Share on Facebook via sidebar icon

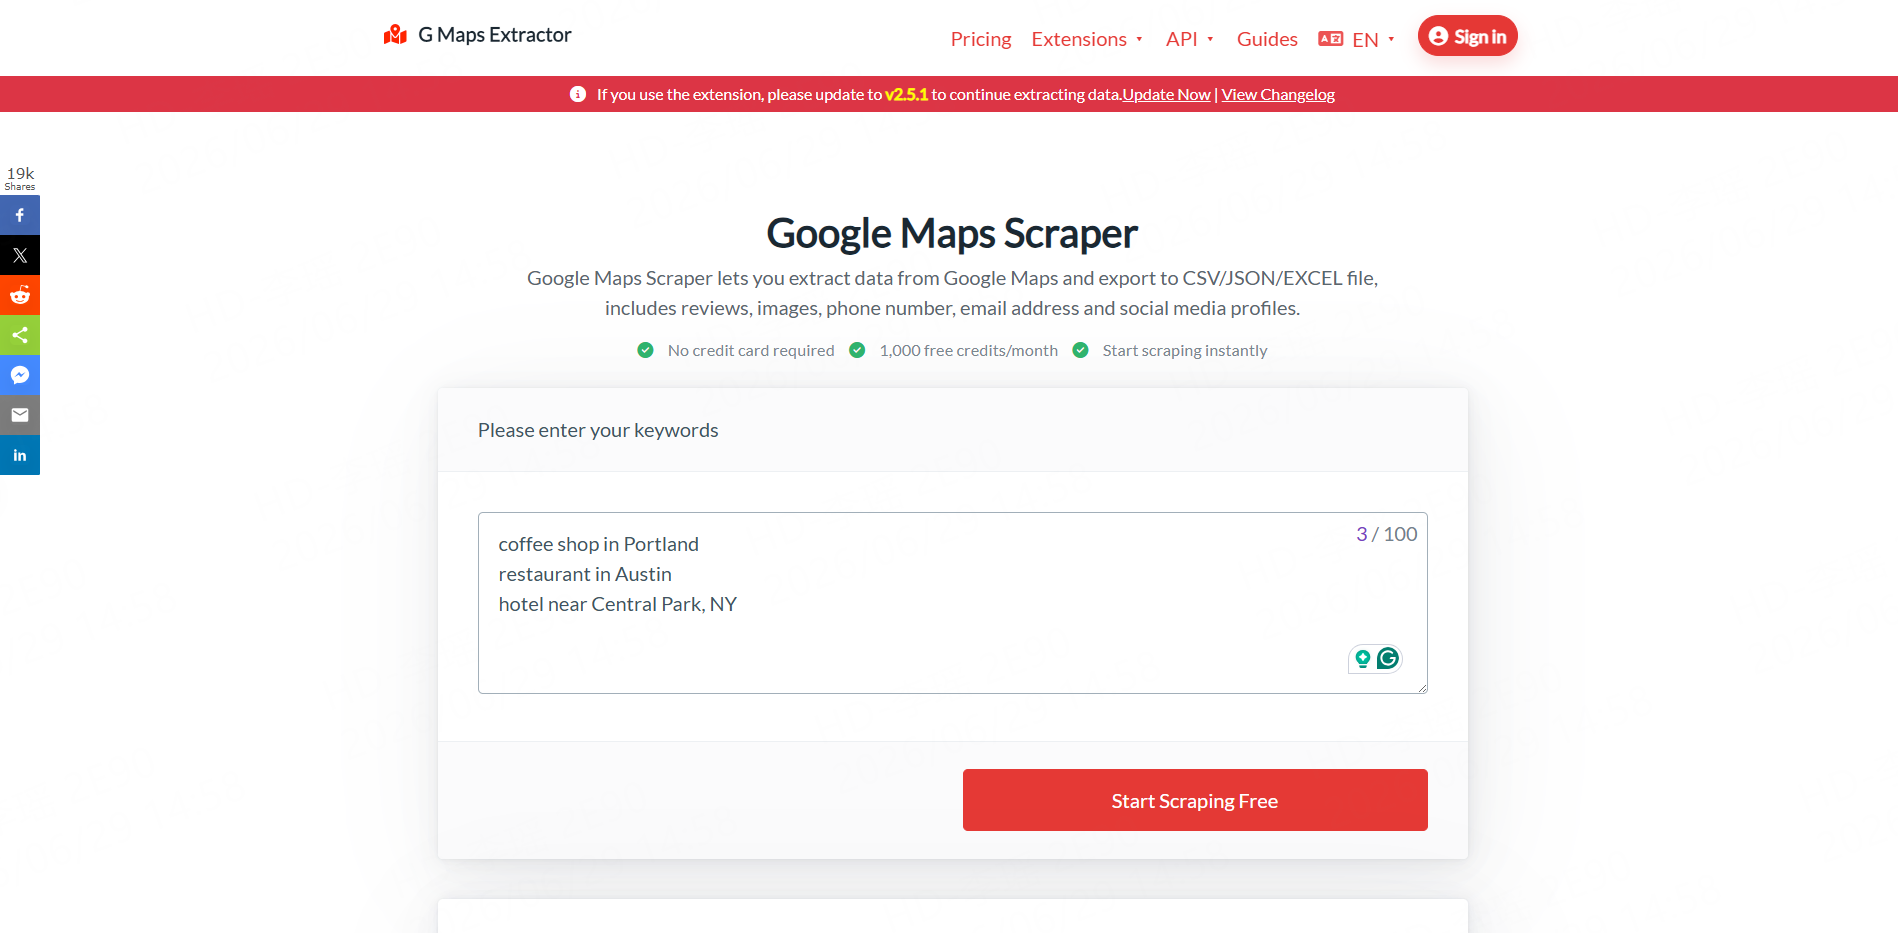pyautogui.click(x=20, y=215)
